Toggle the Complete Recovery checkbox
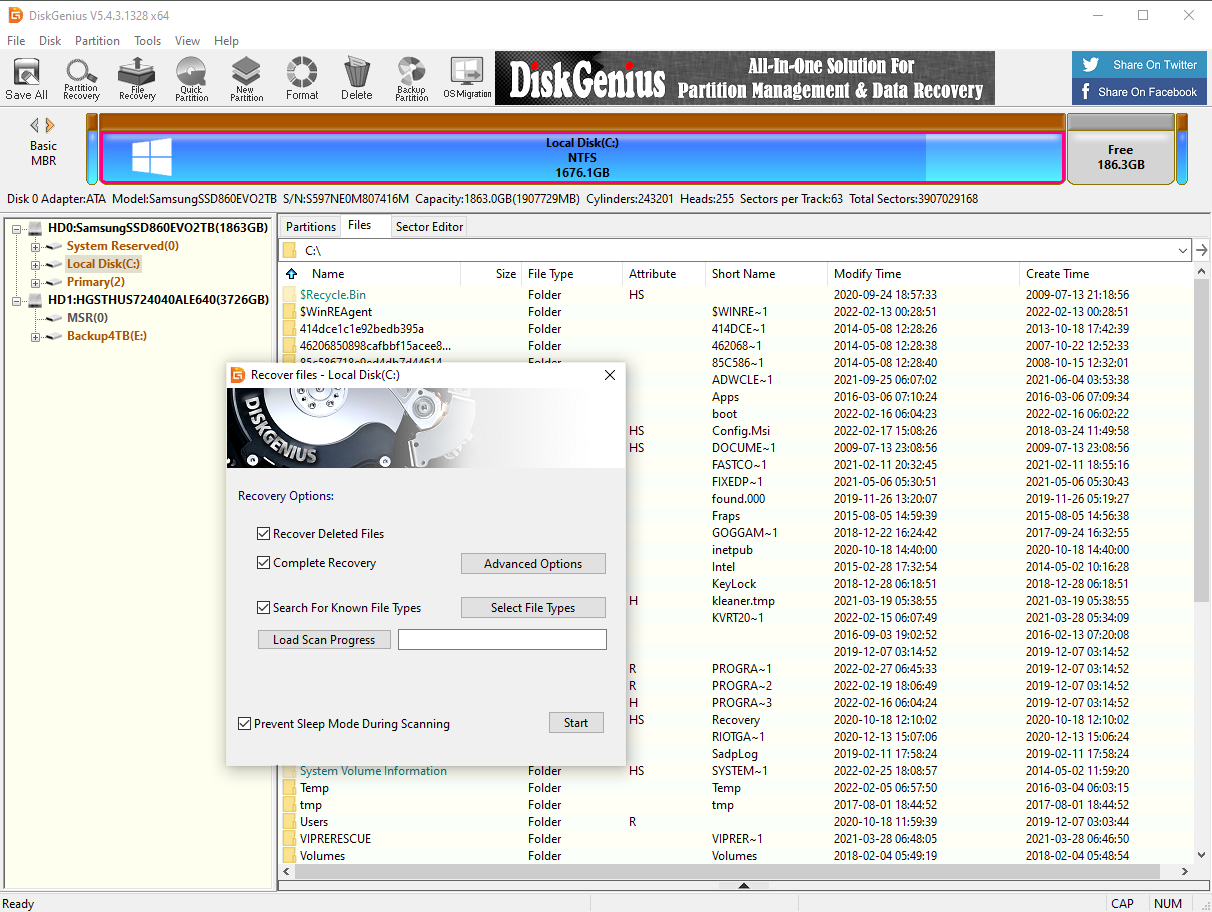The width and height of the screenshot is (1212, 912). pyautogui.click(x=264, y=563)
